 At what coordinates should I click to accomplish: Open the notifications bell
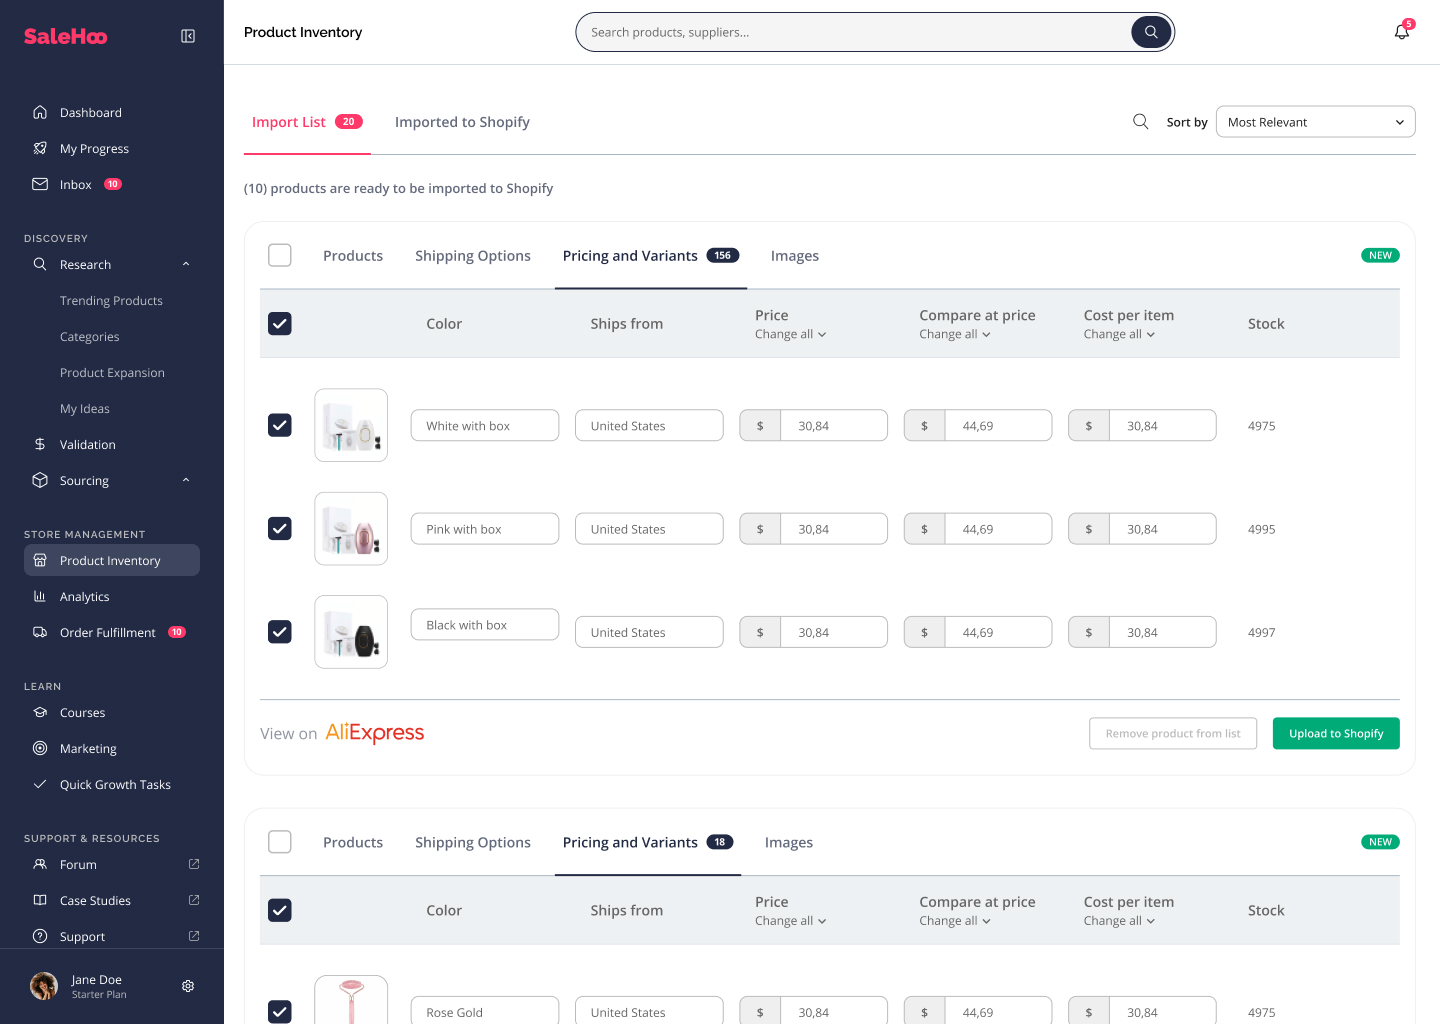tap(1402, 32)
